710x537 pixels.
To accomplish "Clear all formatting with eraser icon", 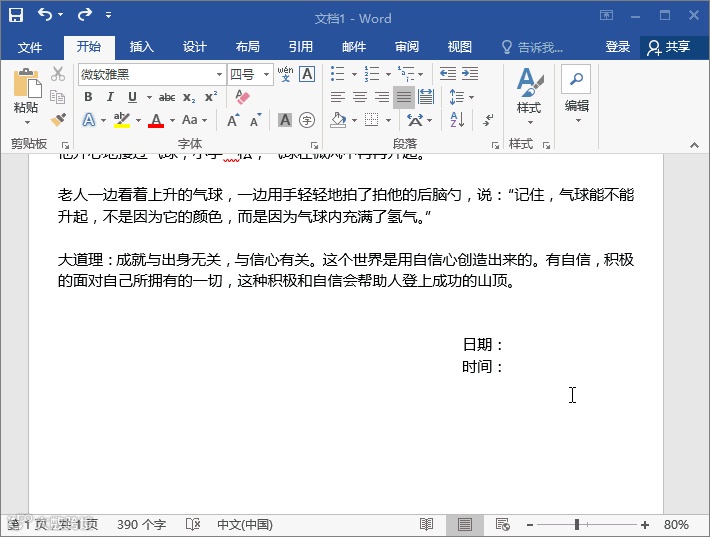I will point(242,96).
